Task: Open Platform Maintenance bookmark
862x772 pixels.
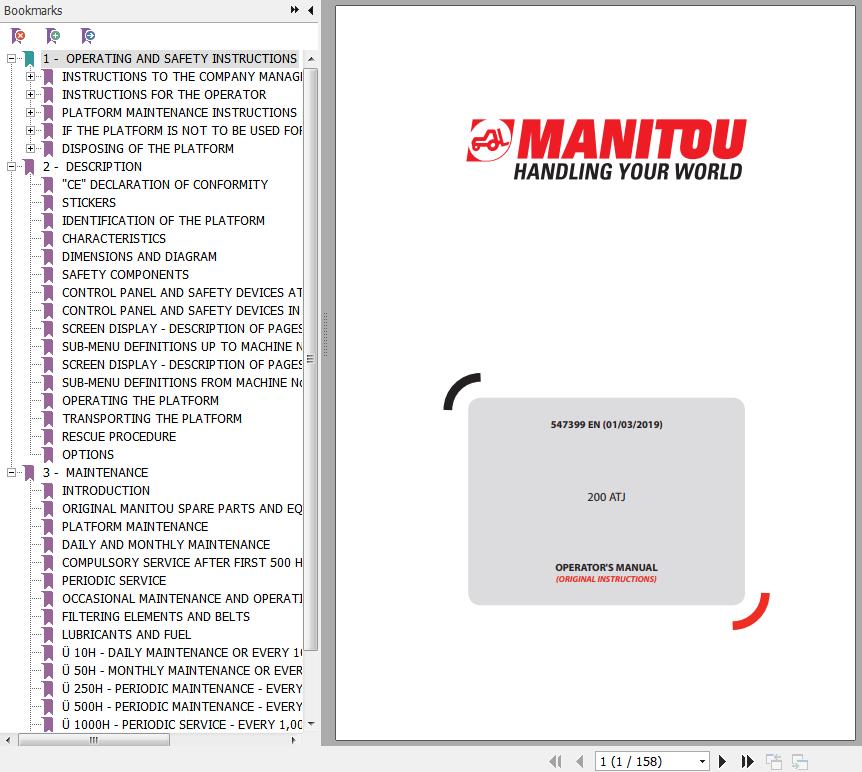Action: 135,527
